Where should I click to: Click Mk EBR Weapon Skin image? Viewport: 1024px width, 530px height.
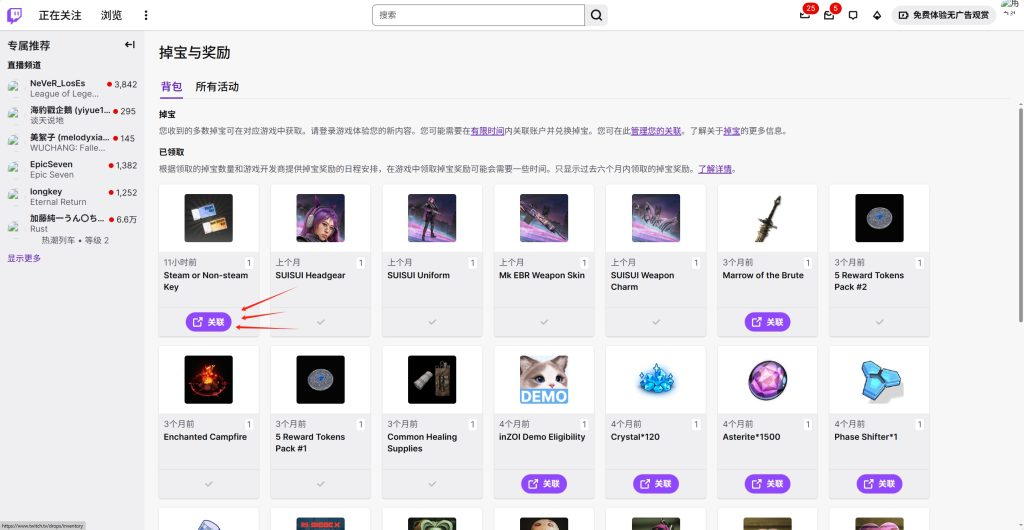click(544, 218)
